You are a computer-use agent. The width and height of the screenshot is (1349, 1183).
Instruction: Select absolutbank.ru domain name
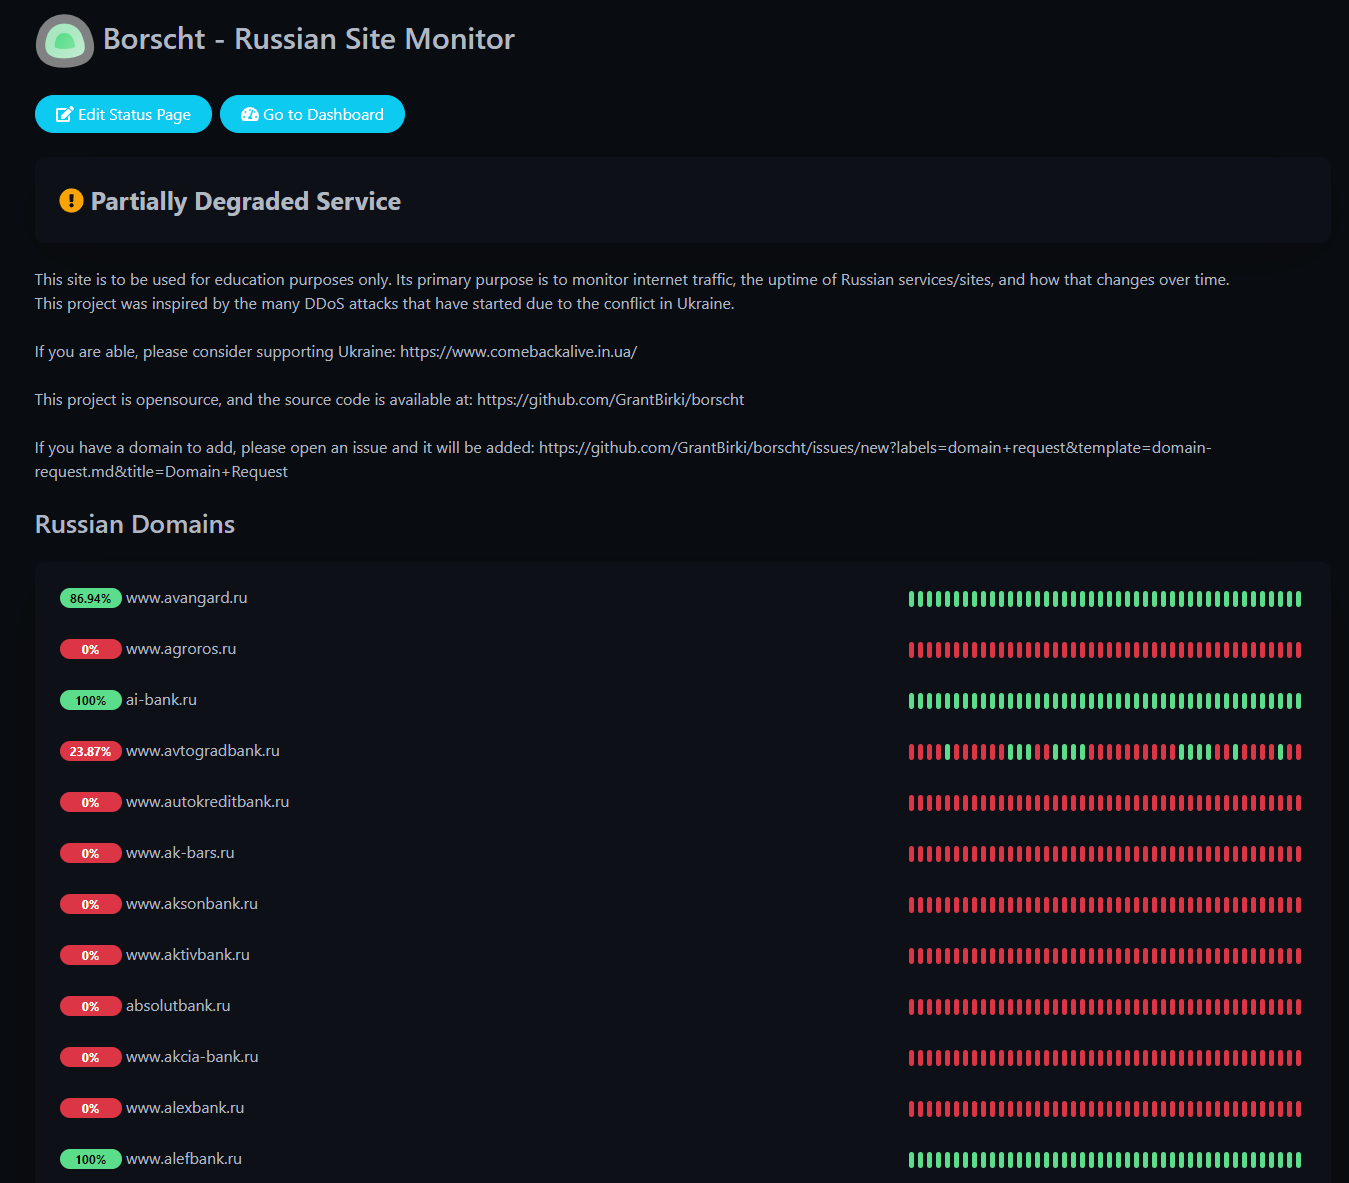coord(178,1006)
